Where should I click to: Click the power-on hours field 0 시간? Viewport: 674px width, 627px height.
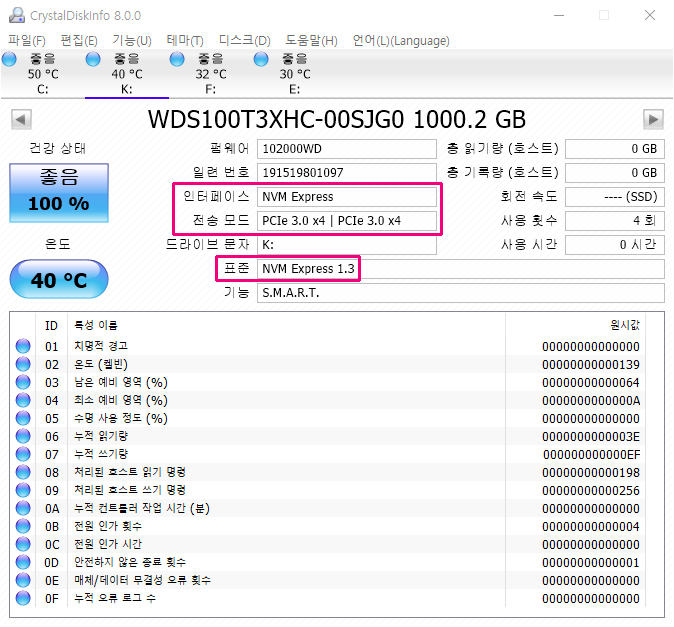[615, 245]
